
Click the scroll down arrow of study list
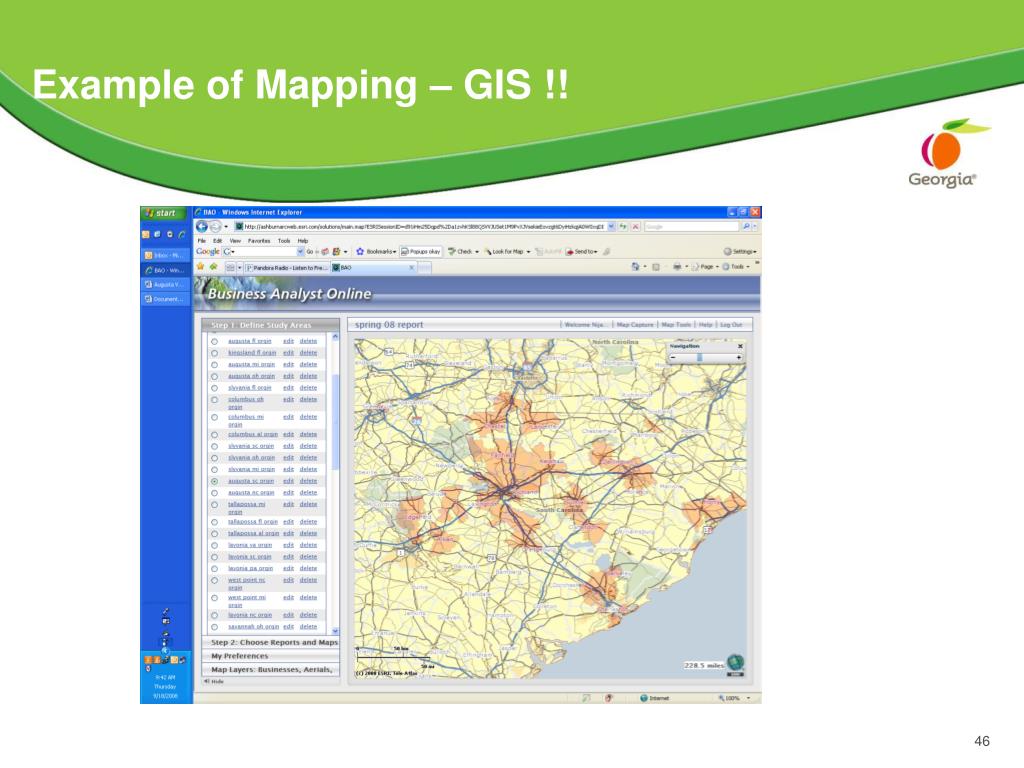(336, 631)
